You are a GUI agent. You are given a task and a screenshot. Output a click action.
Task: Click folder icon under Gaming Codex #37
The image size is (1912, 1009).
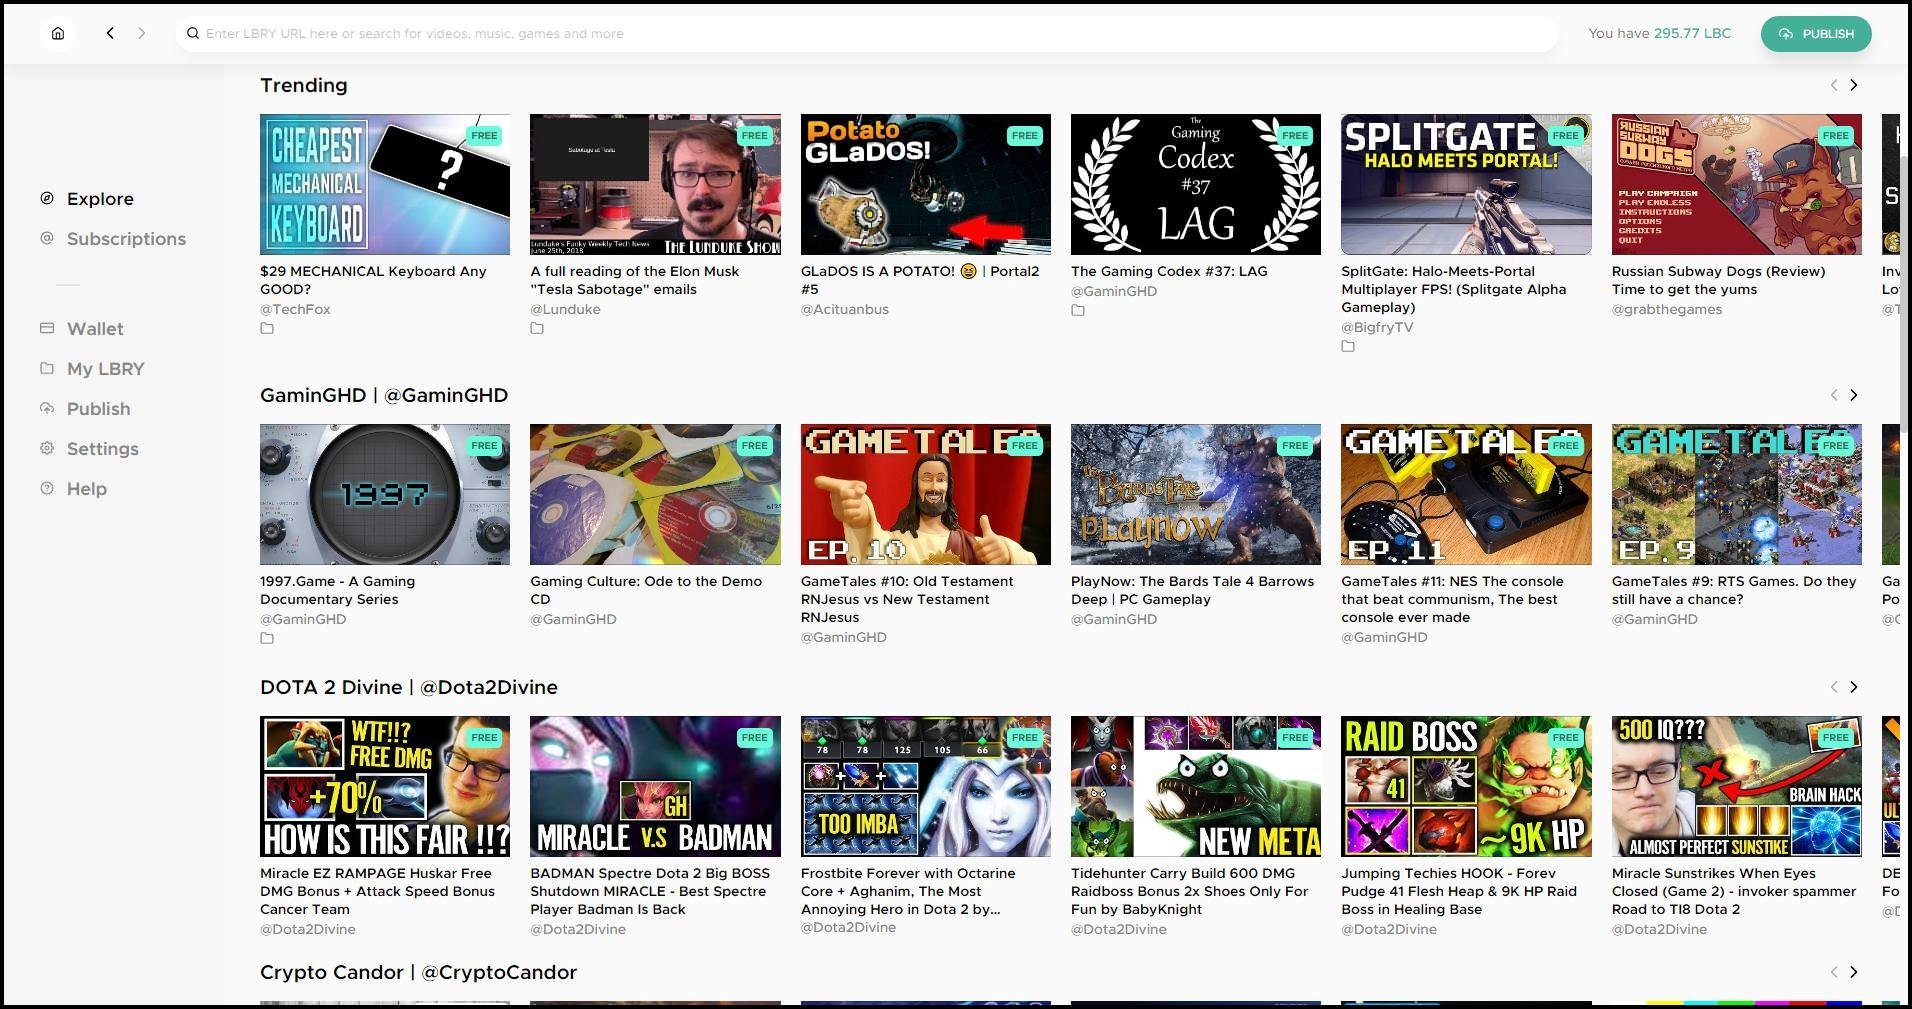pyautogui.click(x=1078, y=310)
